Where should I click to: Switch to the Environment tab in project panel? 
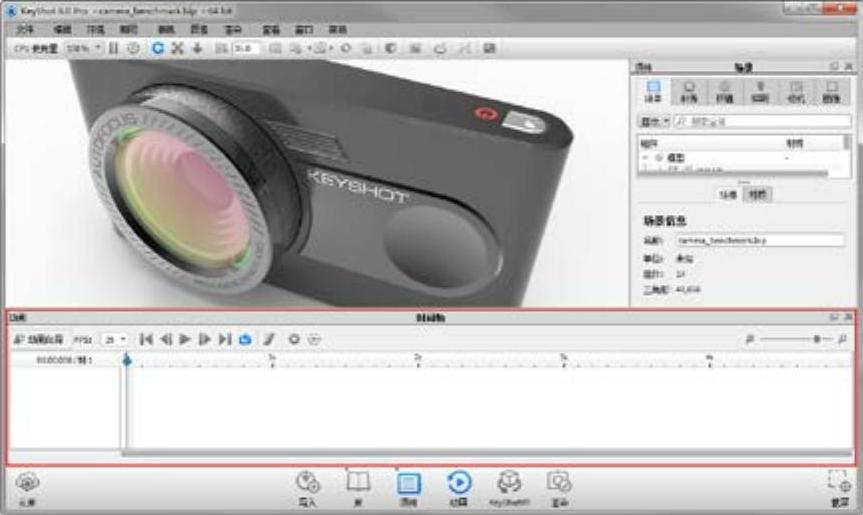pyautogui.click(x=724, y=91)
